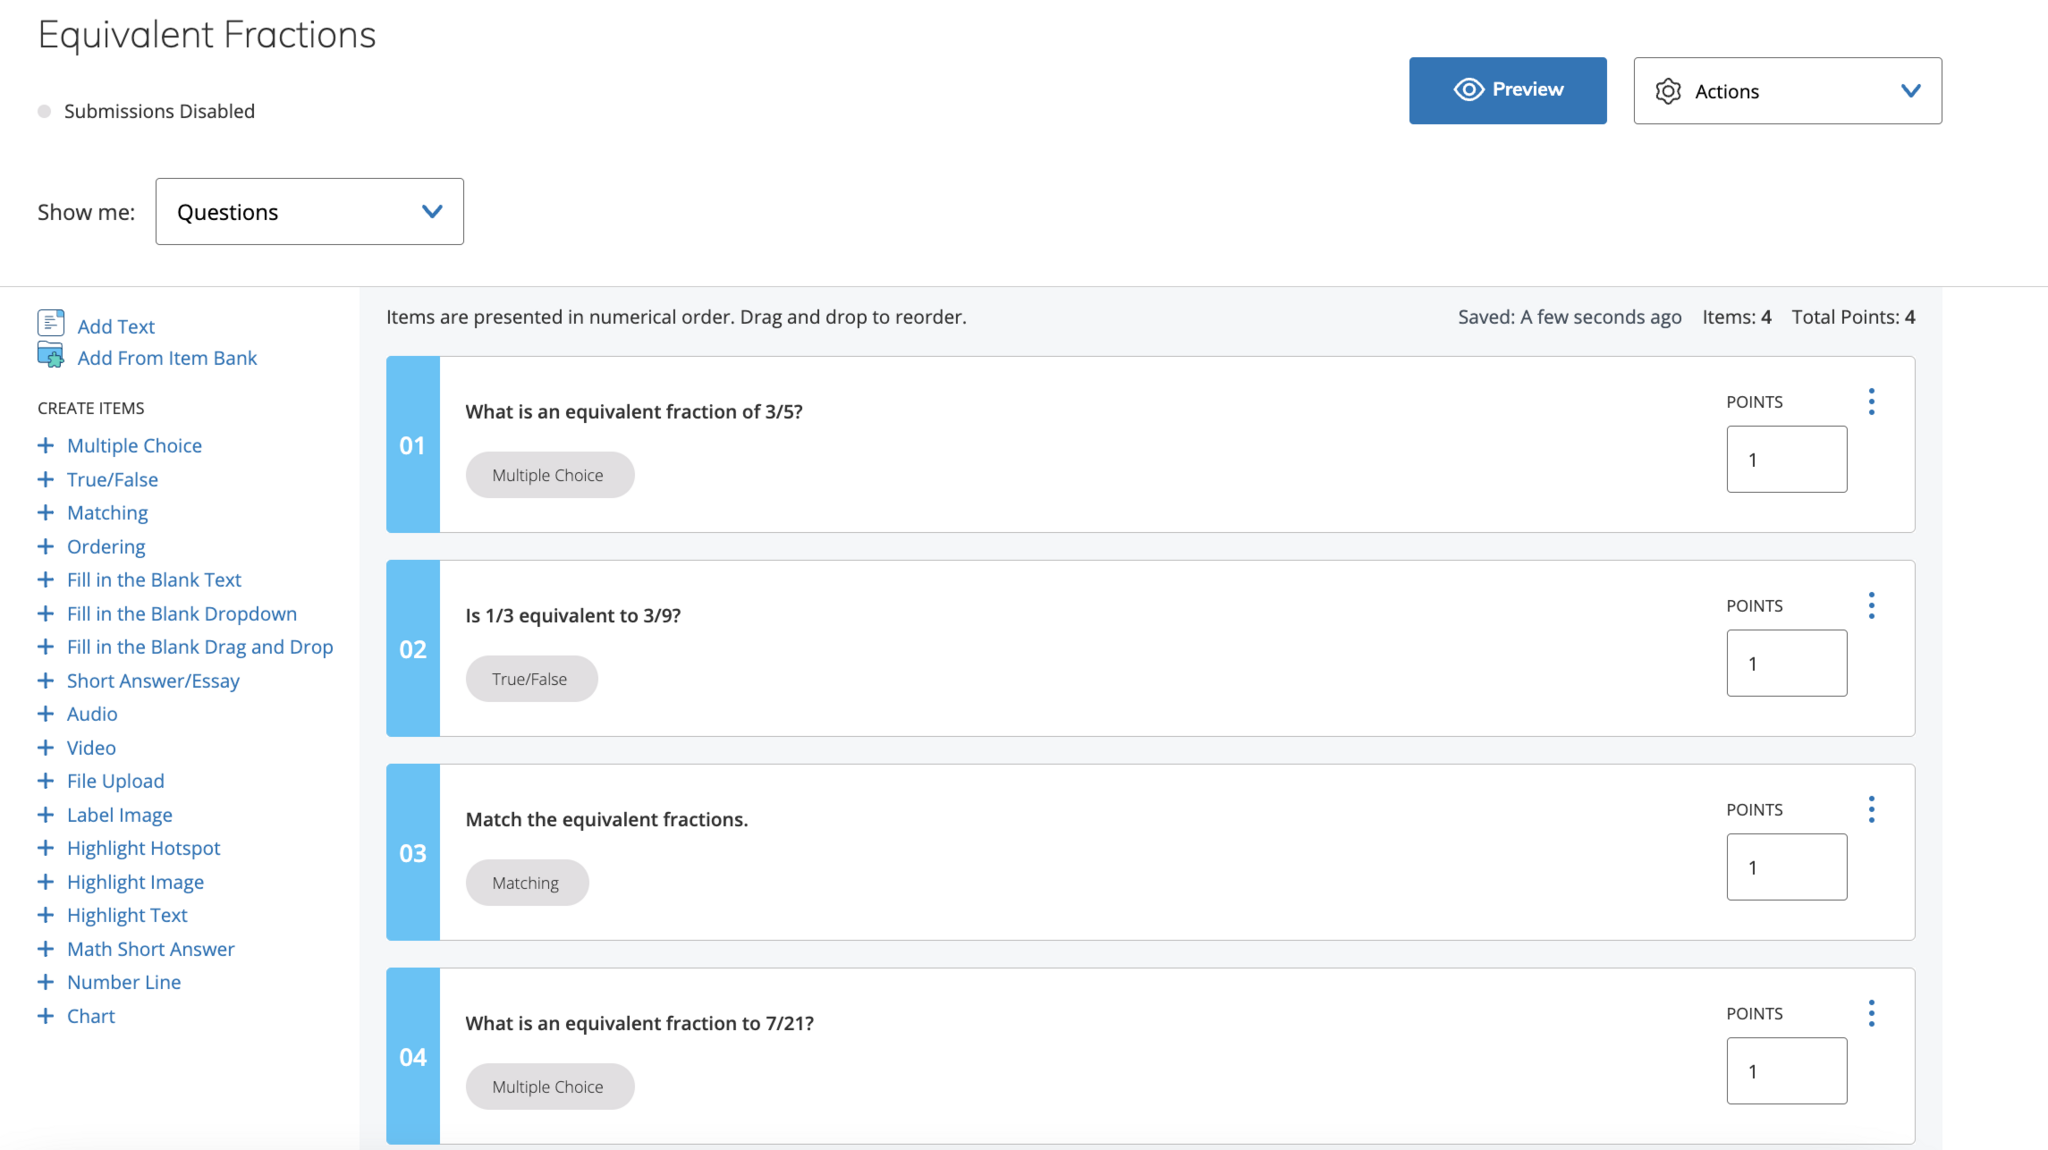Click the Preview button
The width and height of the screenshot is (2048, 1150).
pyautogui.click(x=1507, y=90)
